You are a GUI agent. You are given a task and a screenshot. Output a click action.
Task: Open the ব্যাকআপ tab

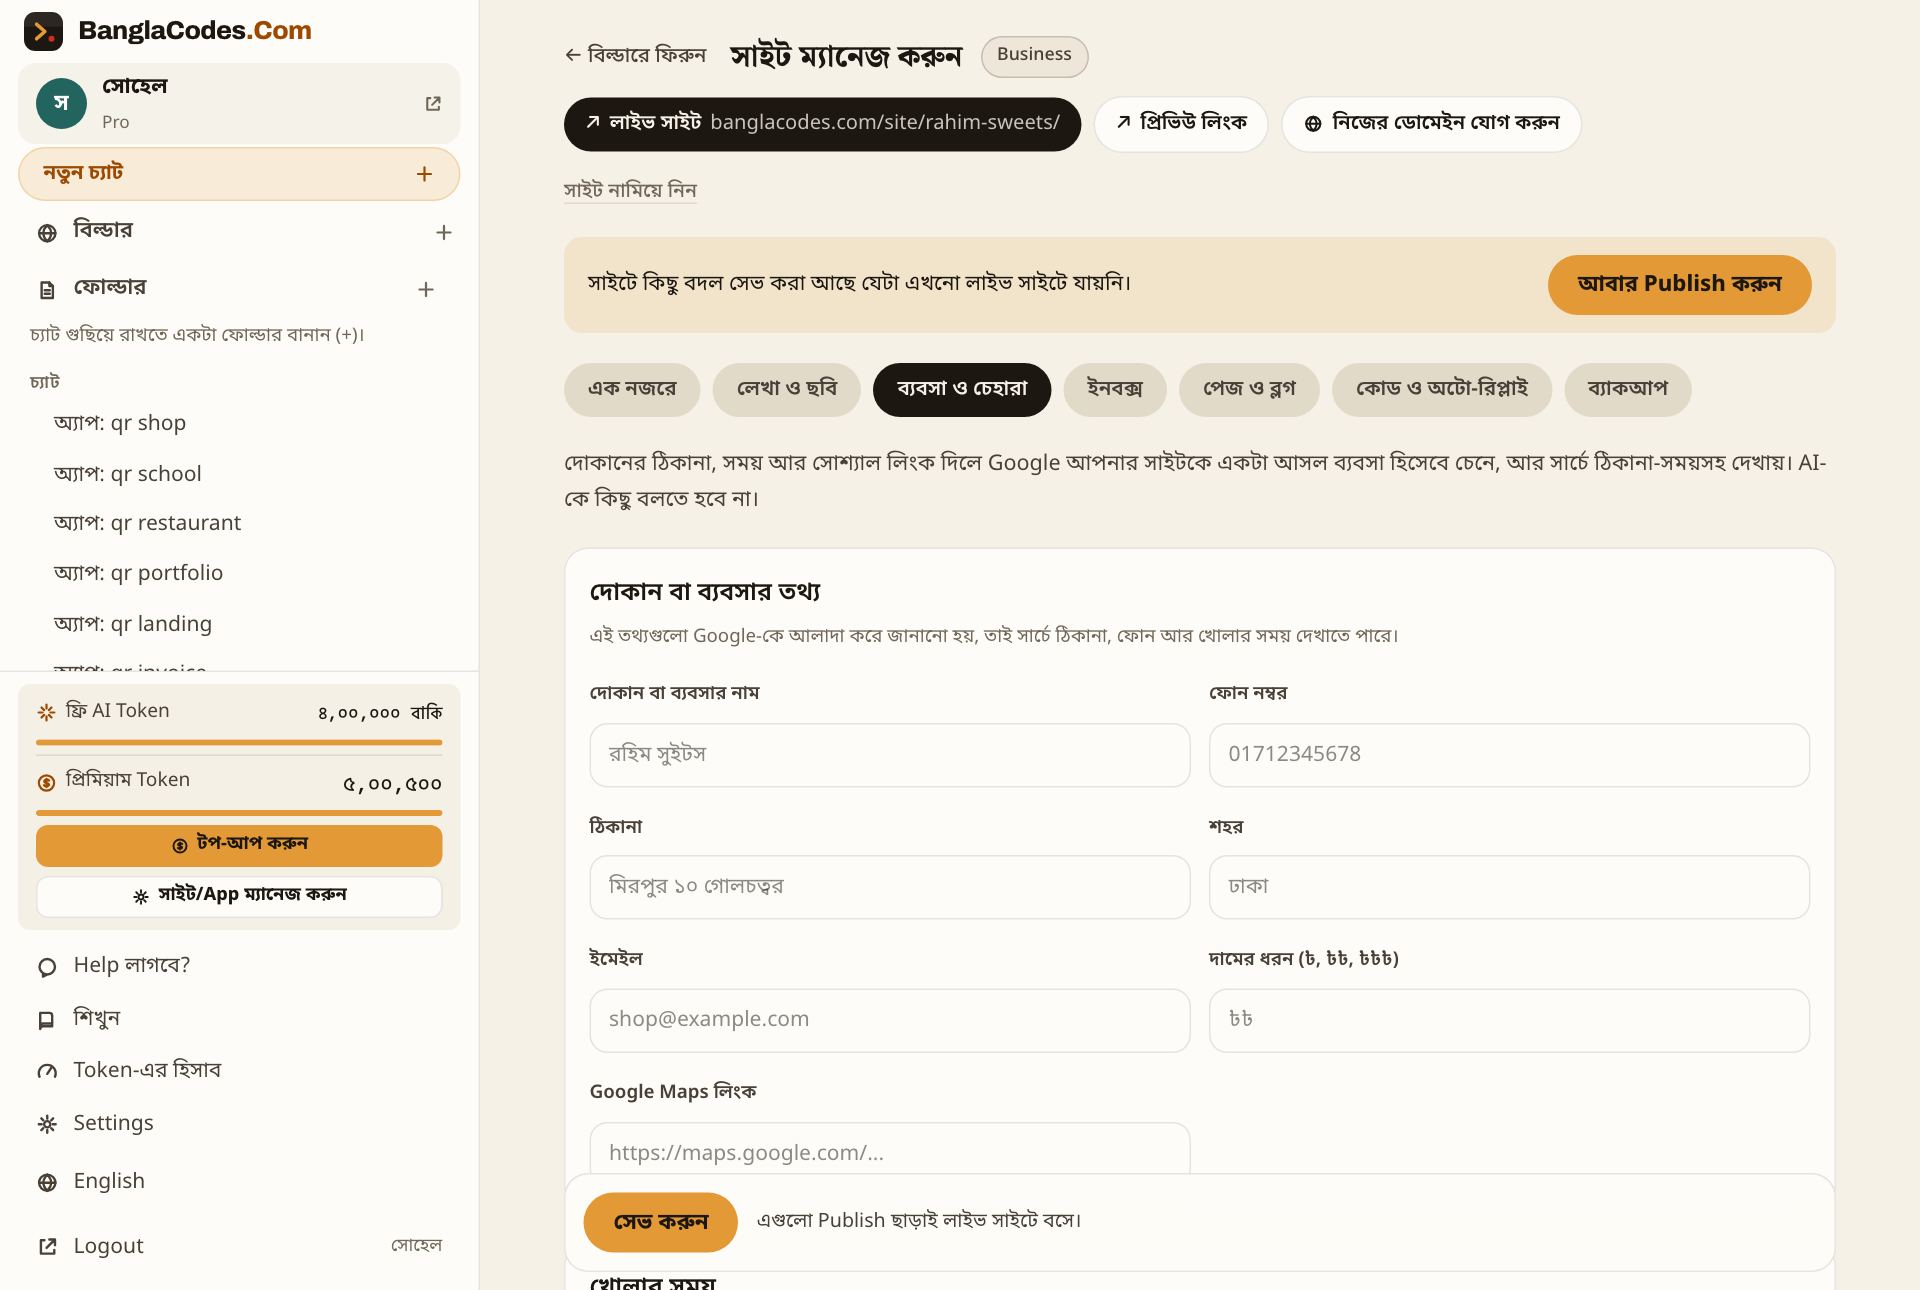[1627, 389]
